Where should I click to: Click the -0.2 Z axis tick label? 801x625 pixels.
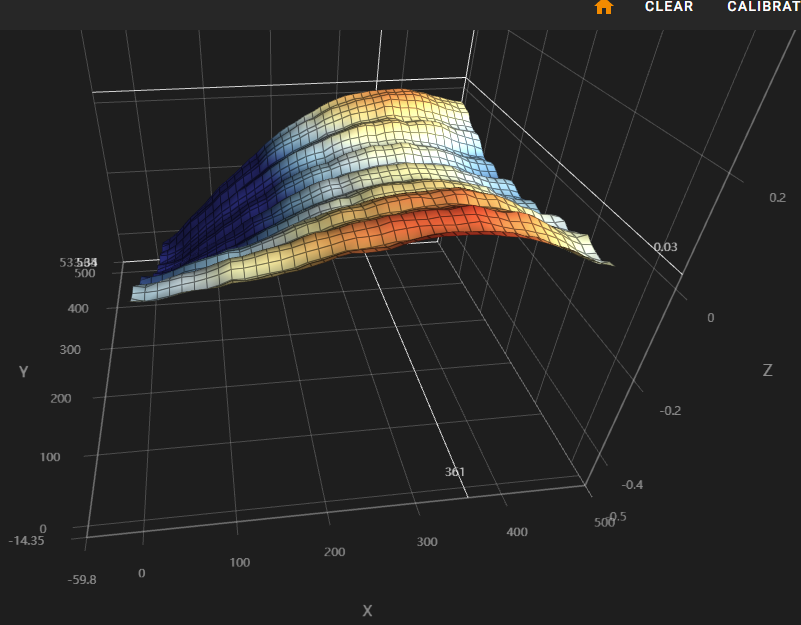click(670, 411)
